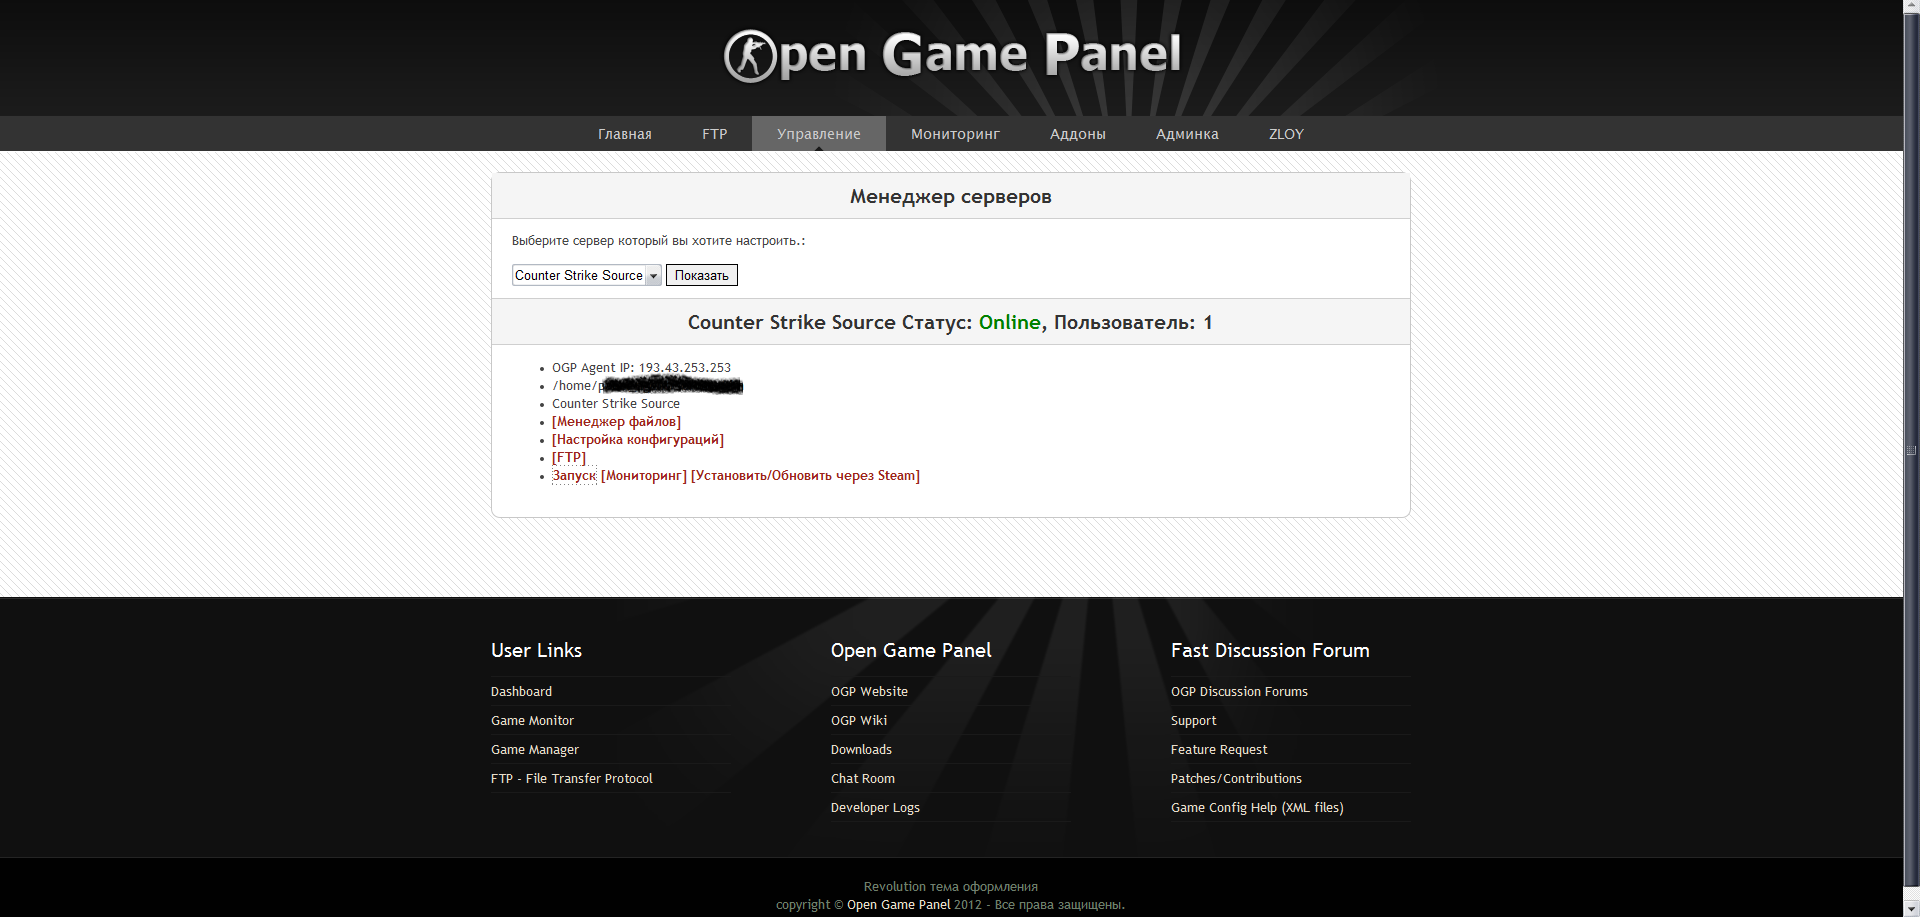Open the Game Manager footer link
The width and height of the screenshot is (1920, 918).
[x=535, y=750]
